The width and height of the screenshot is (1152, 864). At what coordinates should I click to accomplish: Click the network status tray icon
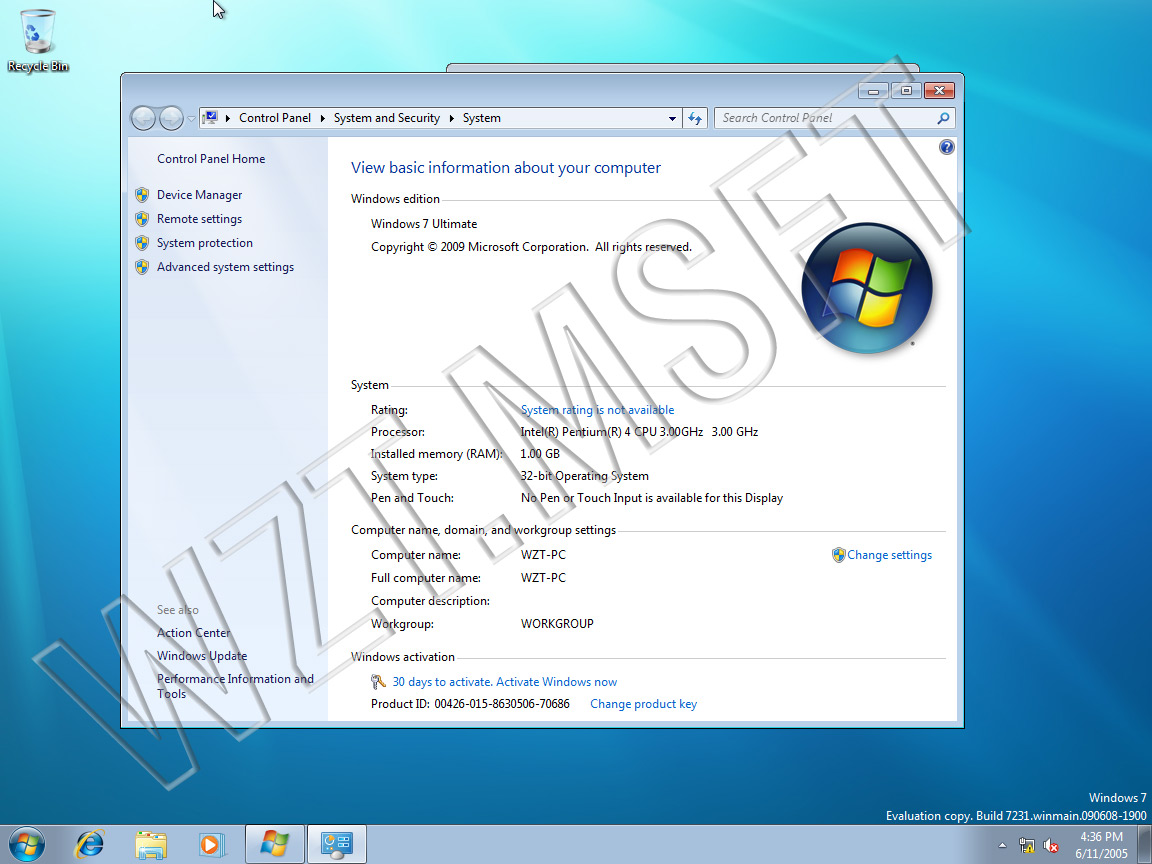pos(1027,846)
